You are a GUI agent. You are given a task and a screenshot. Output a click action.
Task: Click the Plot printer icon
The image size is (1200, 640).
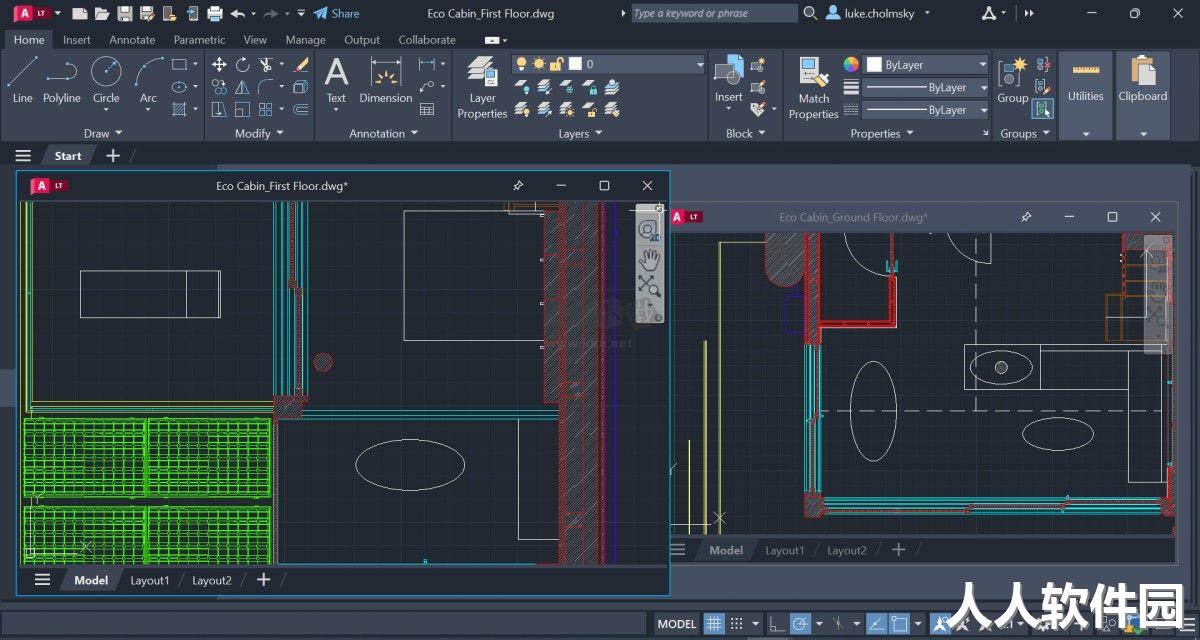[214, 13]
